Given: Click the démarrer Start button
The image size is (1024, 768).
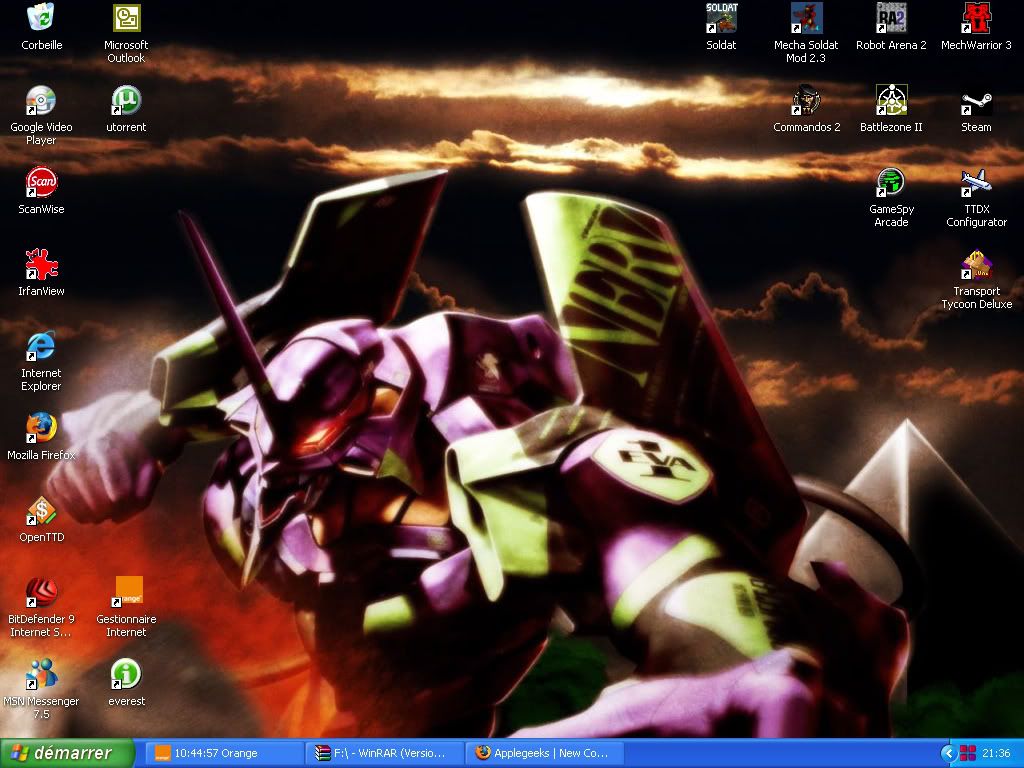Looking at the screenshot, I should pyautogui.click(x=67, y=753).
